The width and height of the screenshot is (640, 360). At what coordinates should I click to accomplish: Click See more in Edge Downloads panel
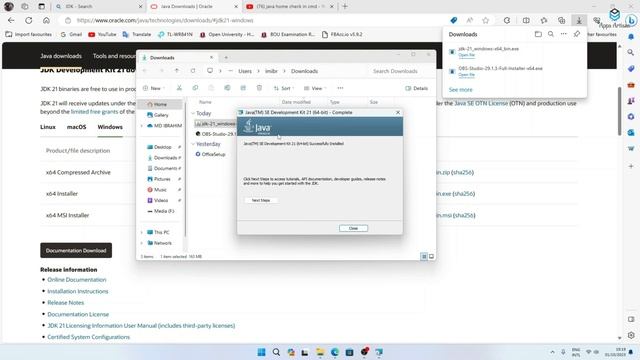click(460, 90)
